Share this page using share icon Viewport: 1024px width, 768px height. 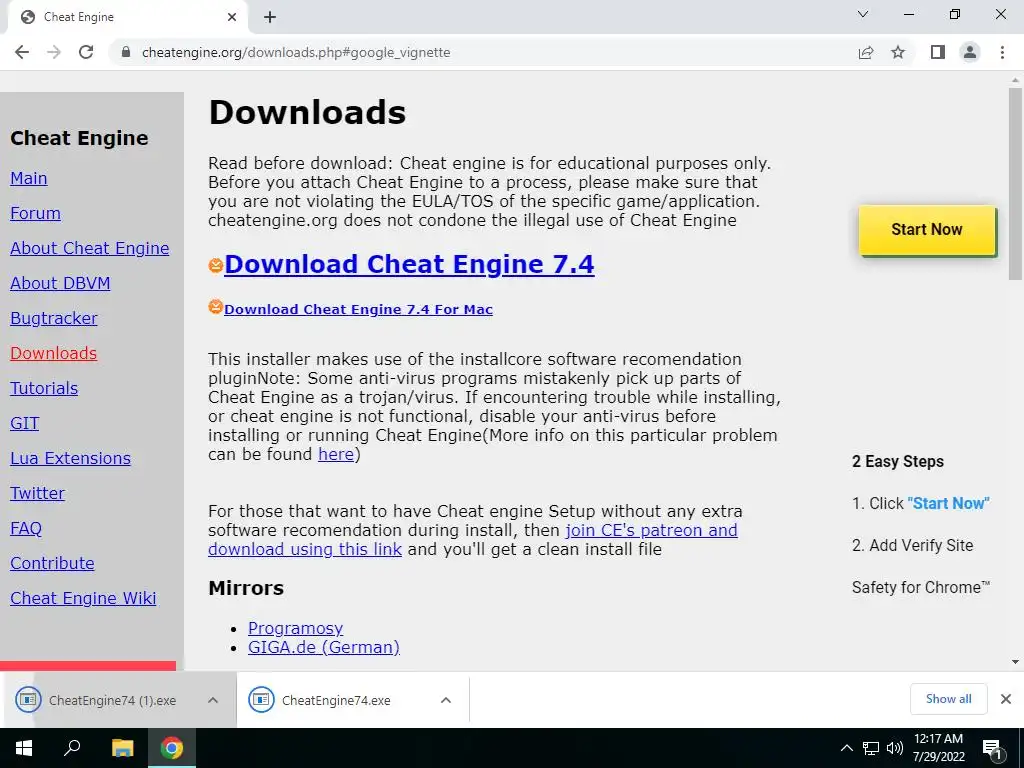[866, 52]
